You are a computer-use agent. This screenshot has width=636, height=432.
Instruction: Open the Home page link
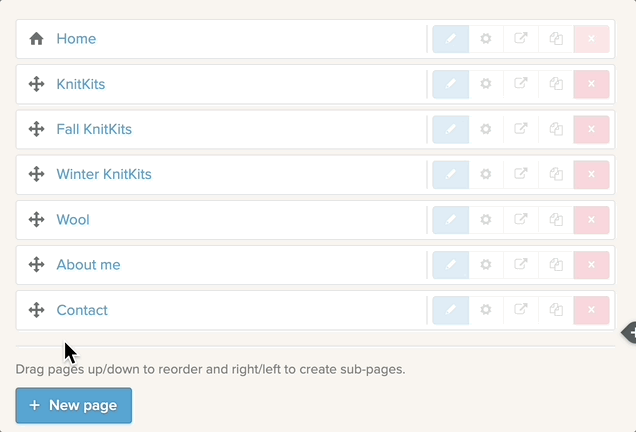click(x=76, y=39)
